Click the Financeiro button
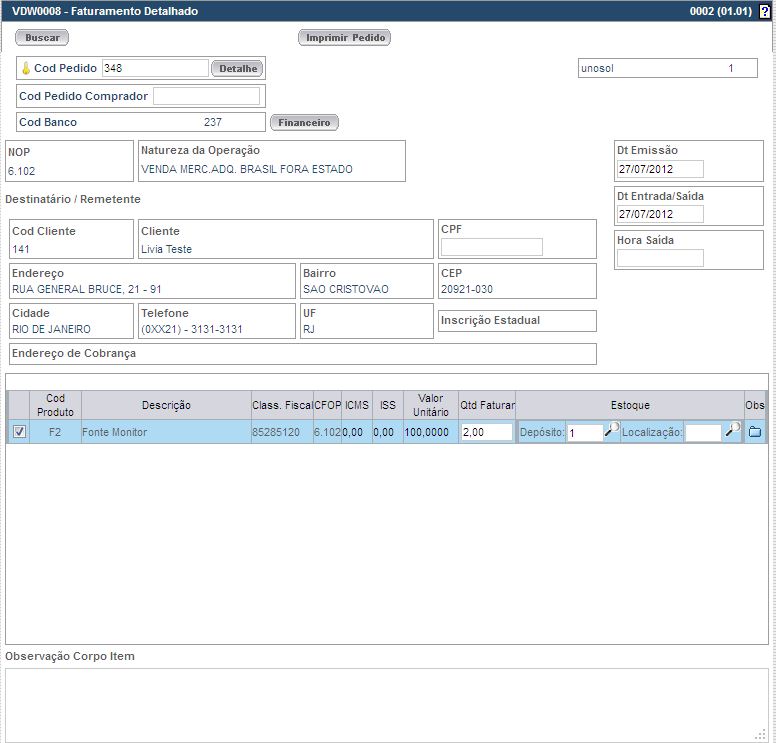The image size is (776, 743). [304, 123]
